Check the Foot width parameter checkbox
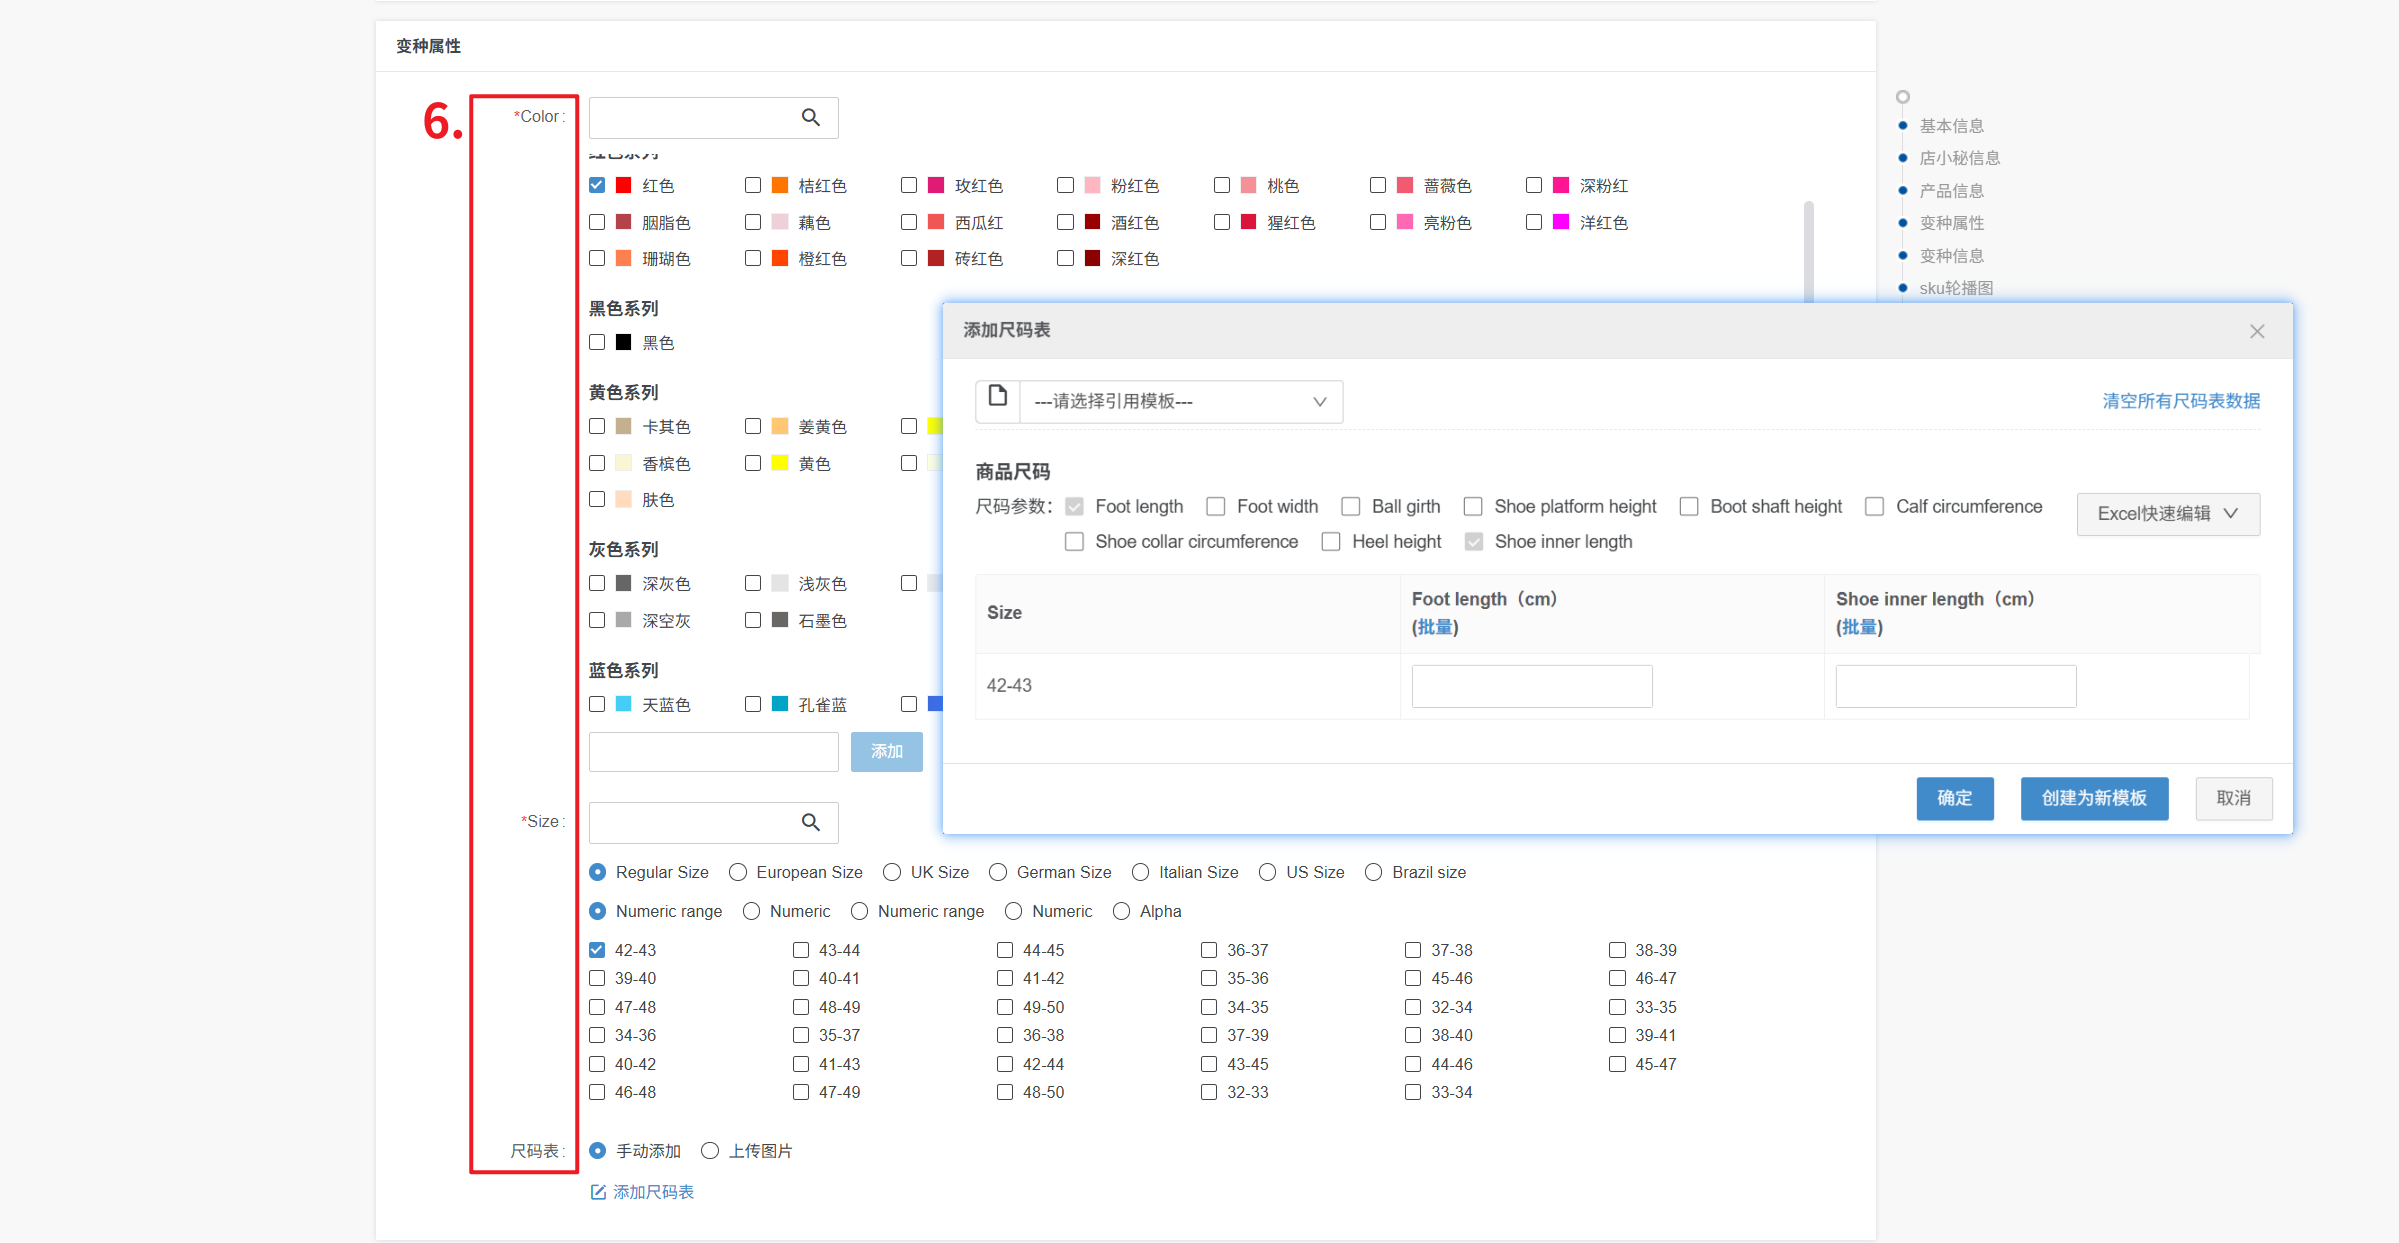The image size is (2399, 1243). coord(1216,507)
